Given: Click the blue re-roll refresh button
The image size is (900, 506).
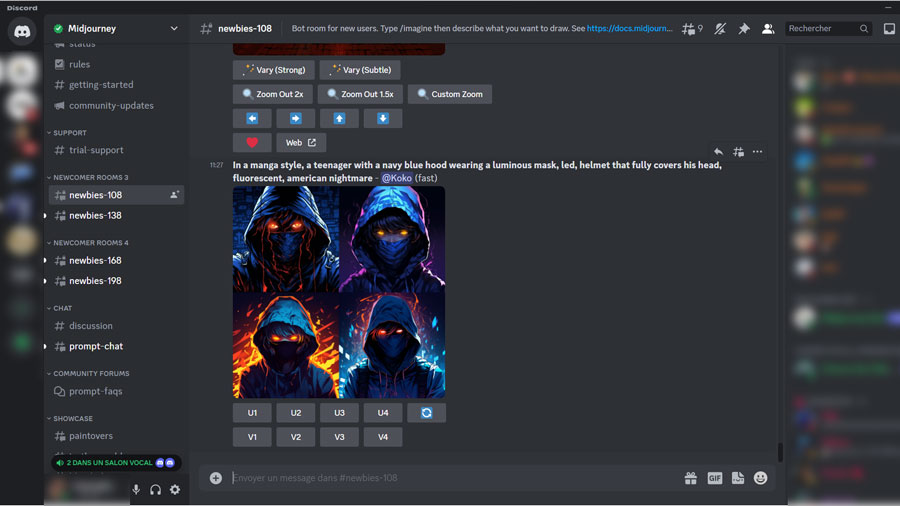Looking at the screenshot, I should [426, 412].
